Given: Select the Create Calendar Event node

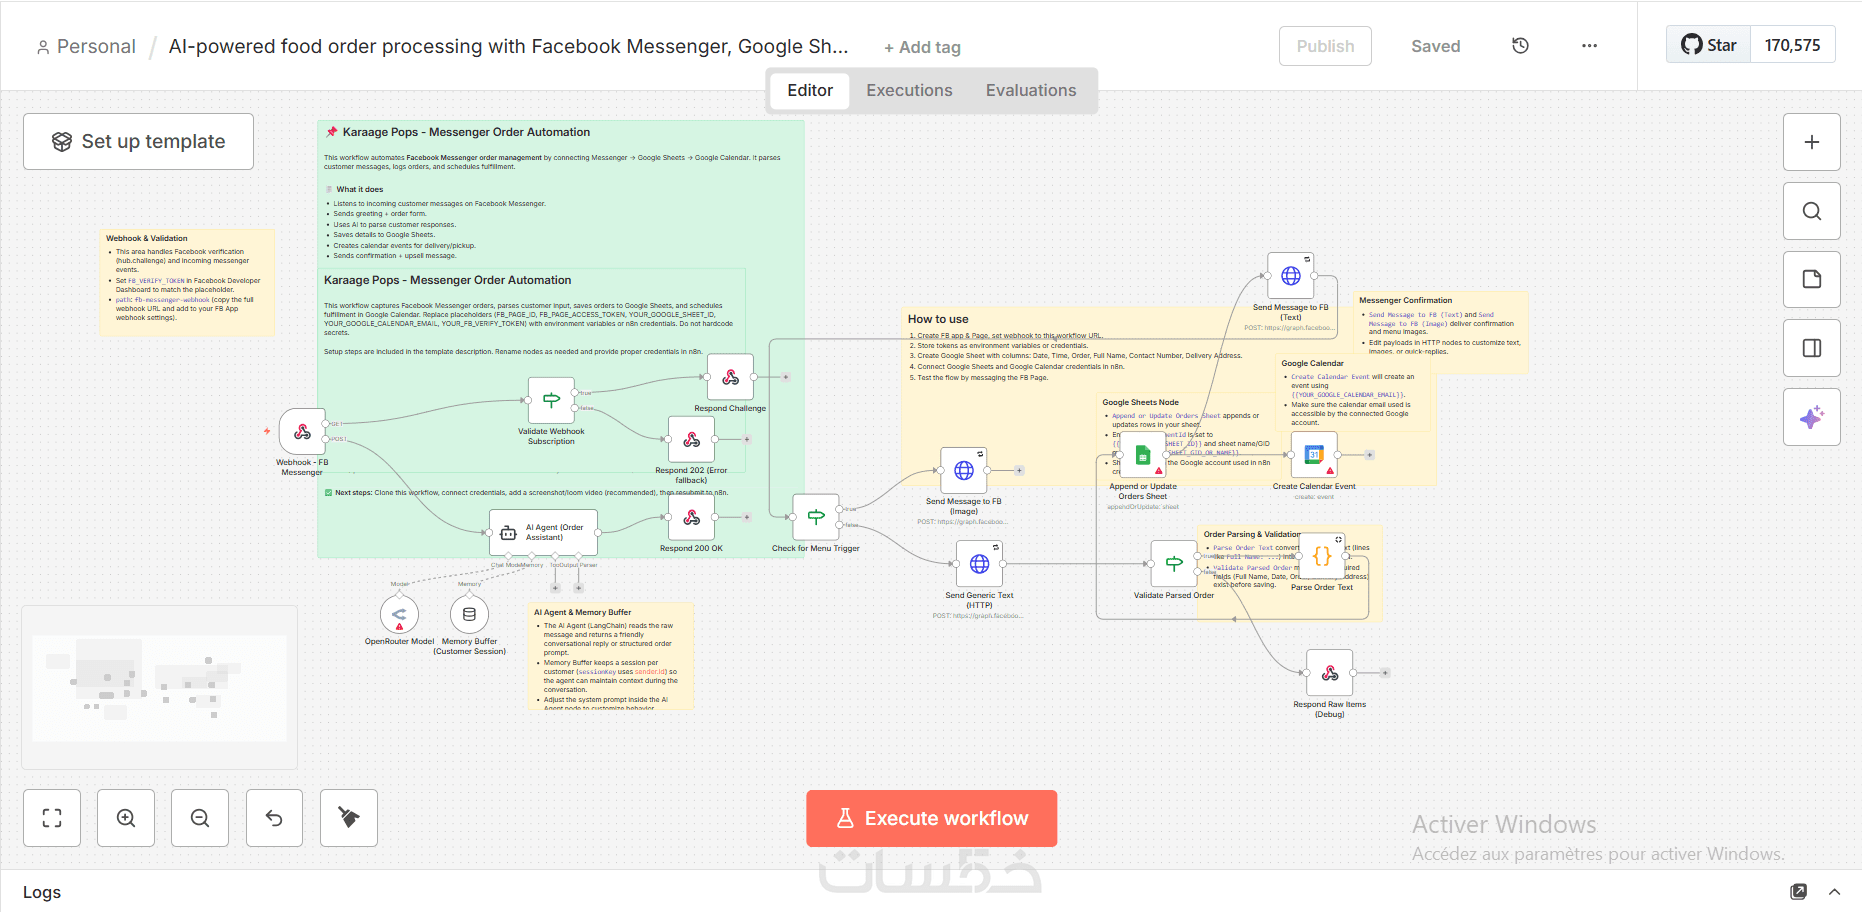Looking at the screenshot, I should (x=1314, y=455).
